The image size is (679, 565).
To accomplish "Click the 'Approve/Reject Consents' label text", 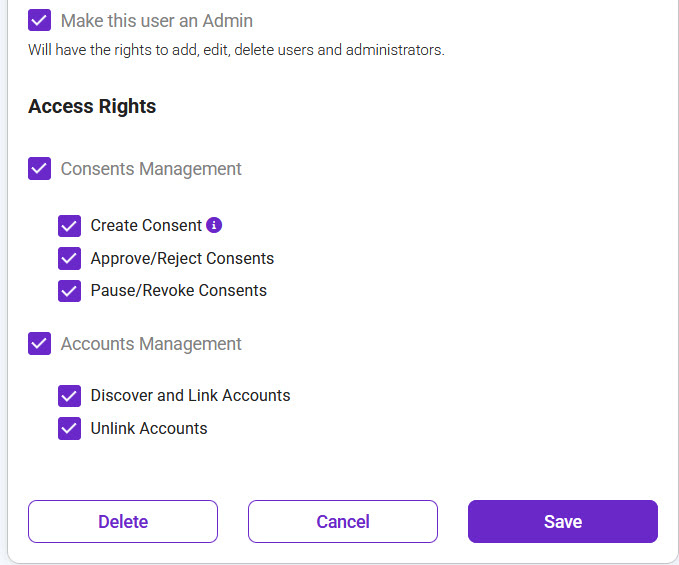I will (182, 258).
